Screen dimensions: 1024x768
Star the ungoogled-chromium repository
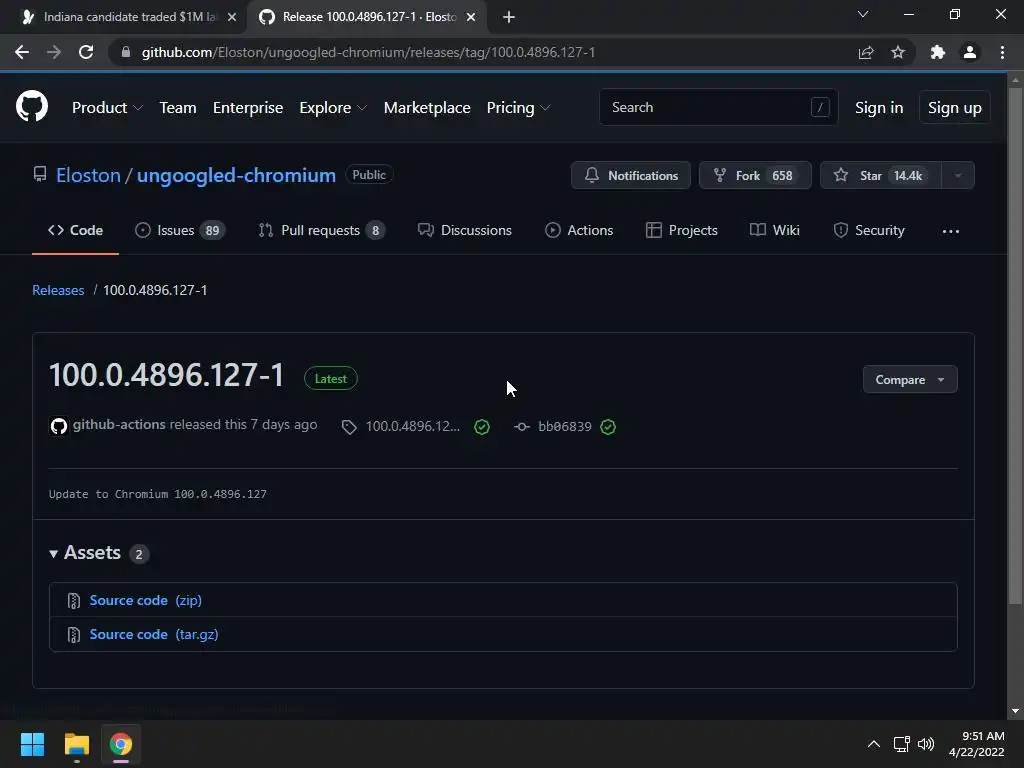[881, 175]
